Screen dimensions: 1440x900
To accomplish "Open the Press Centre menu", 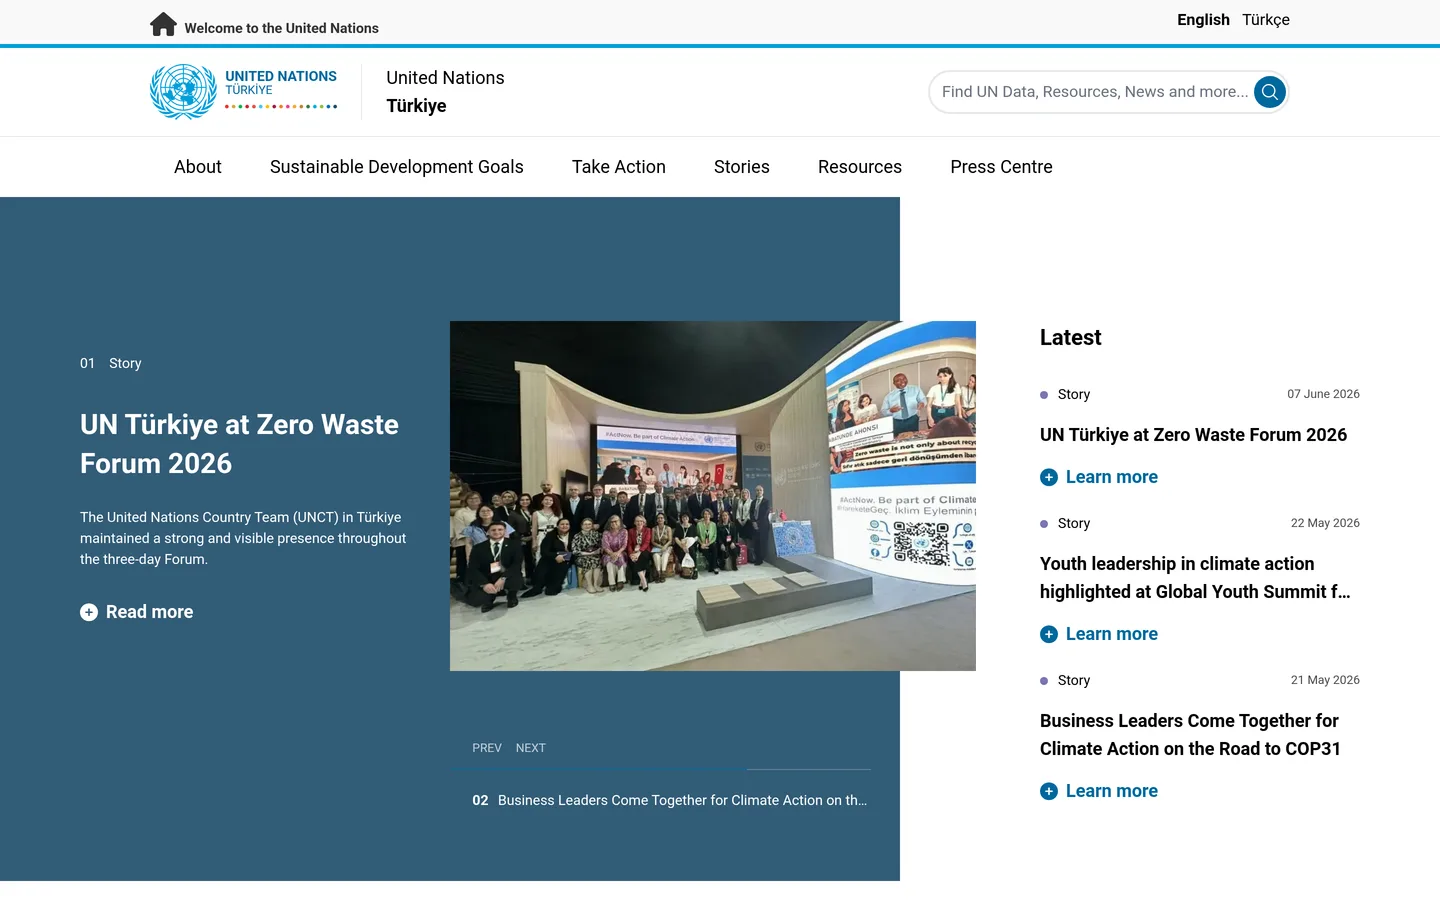I will click(1001, 167).
